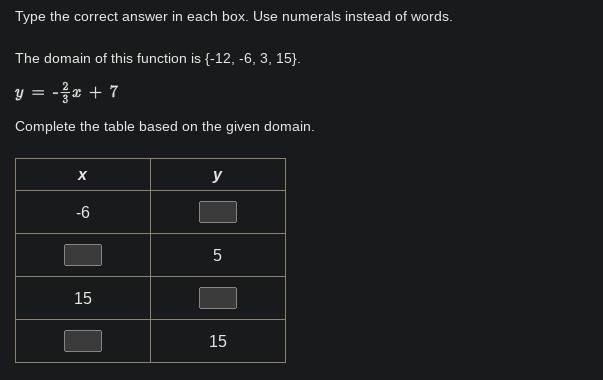603x380 pixels.
Task: Select the x input box beside y = 5
Action: click(x=83, y=255)
